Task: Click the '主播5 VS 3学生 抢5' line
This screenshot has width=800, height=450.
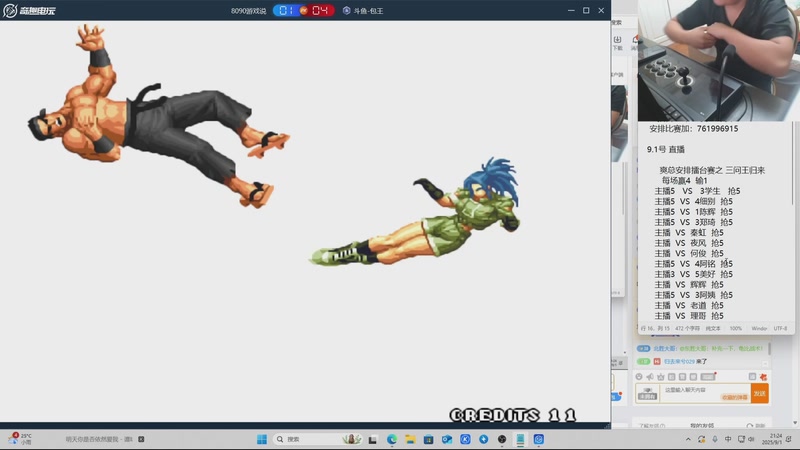Action: point(697,191)
